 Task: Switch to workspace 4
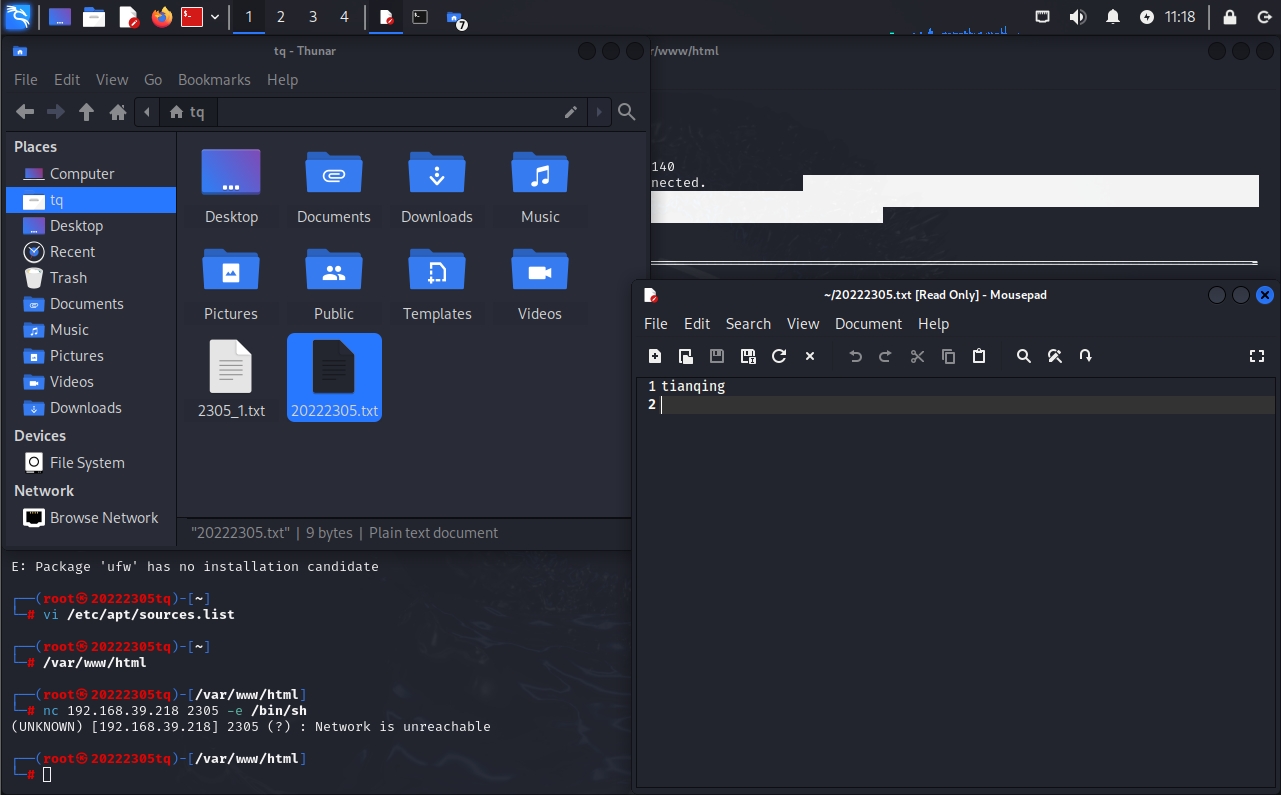345,17
